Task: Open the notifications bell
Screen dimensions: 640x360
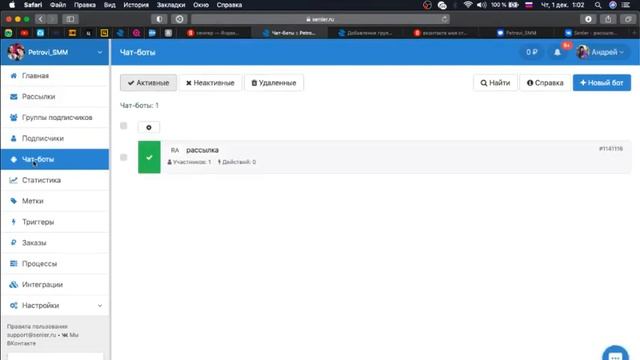Action: (x=557, y=52)
